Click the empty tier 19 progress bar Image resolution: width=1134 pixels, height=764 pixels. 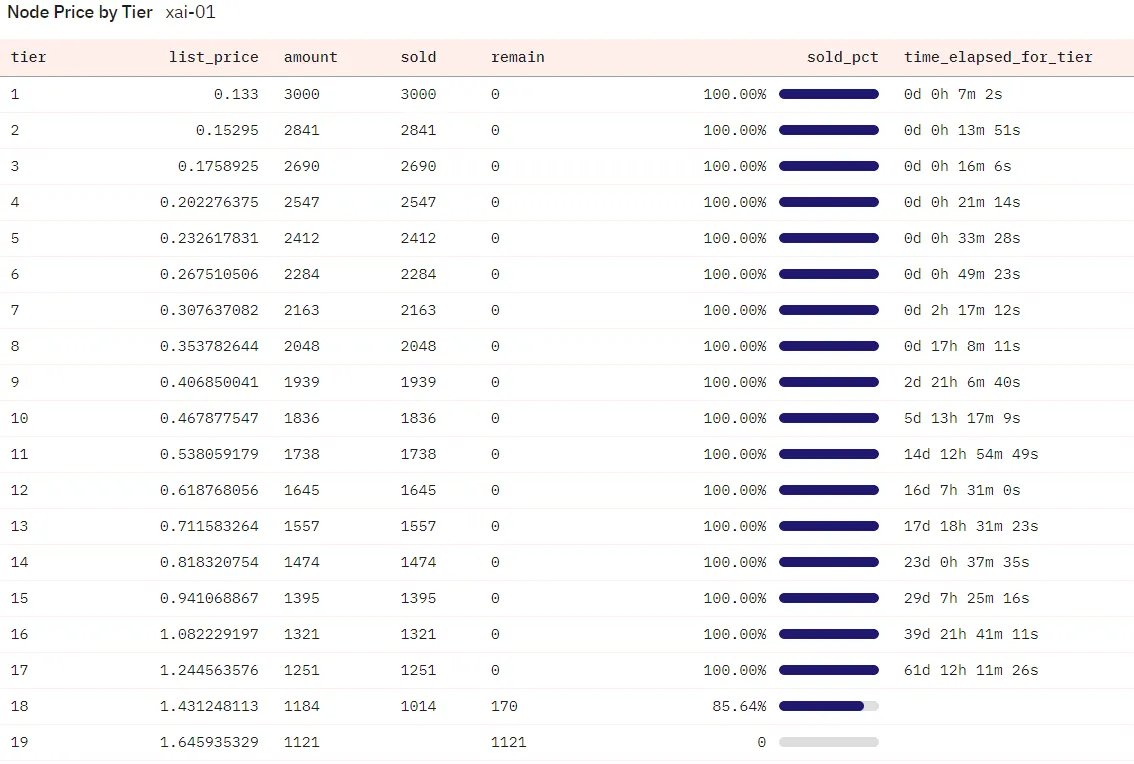coord(828,742)
